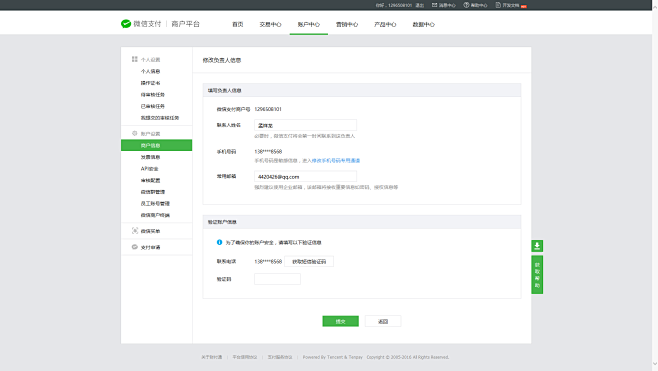
Task: Open the message center envelope icon
Action: click(x=434, y=5)
